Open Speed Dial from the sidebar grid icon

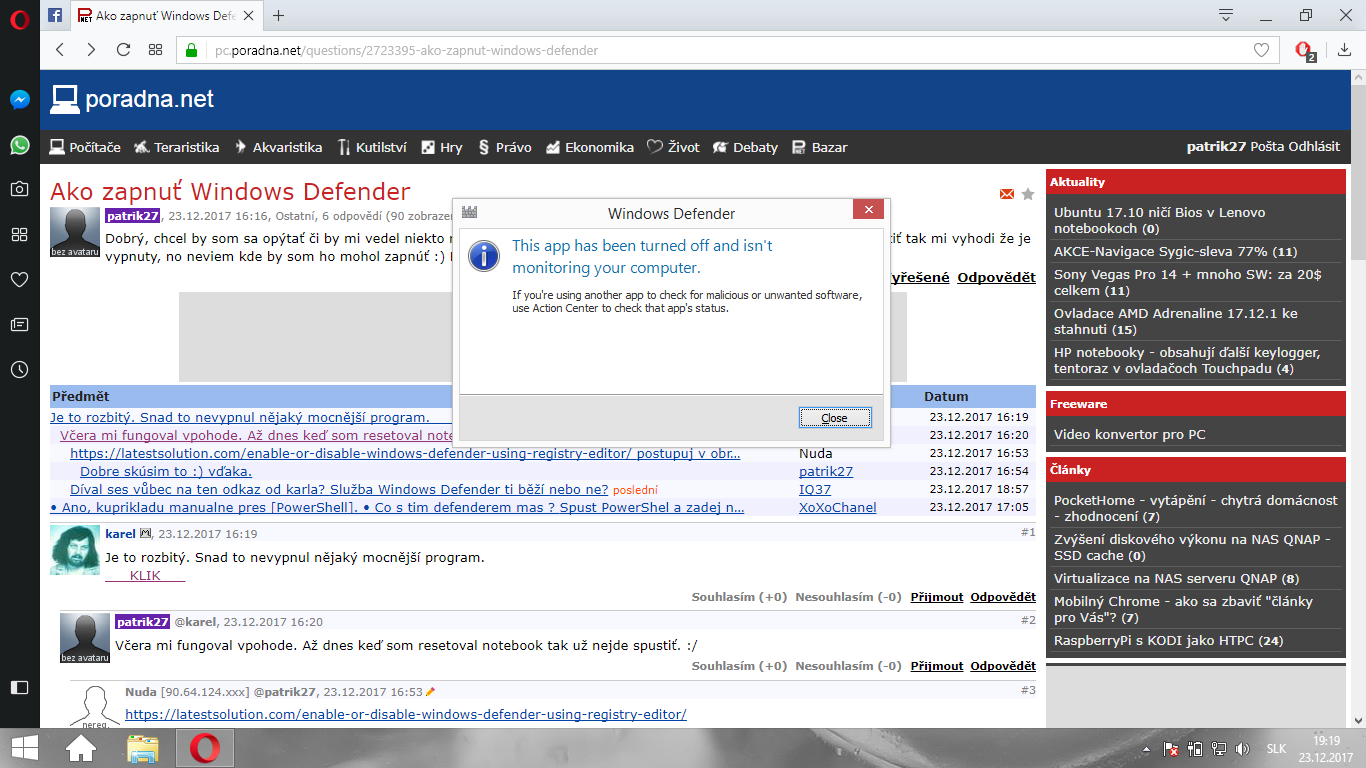[x=19, y=234]
